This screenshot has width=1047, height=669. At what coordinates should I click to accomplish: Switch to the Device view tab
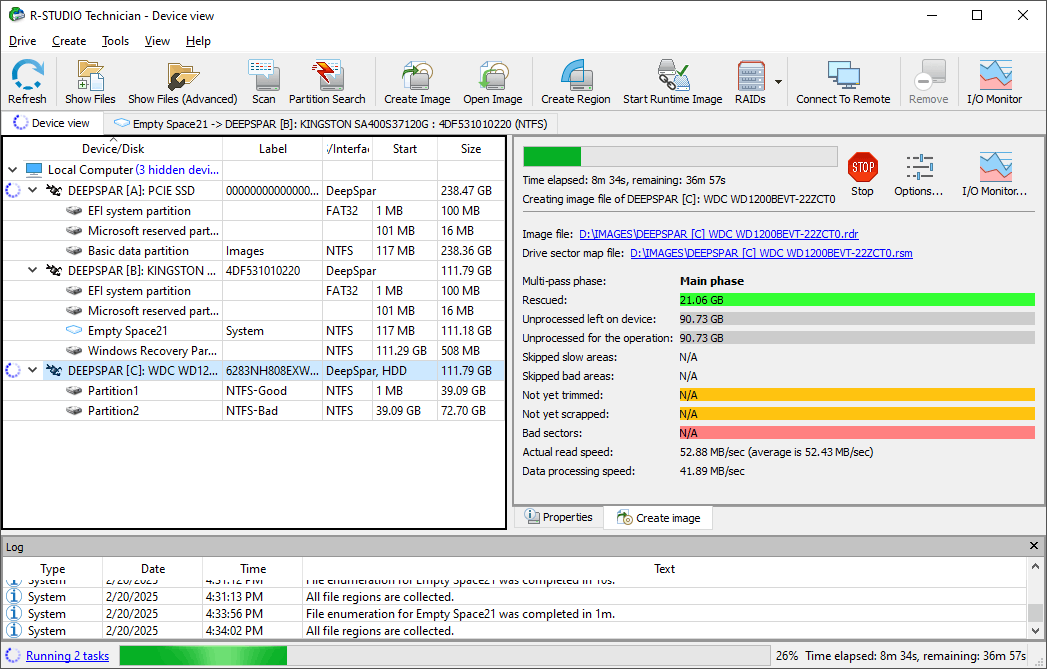tap(51, 124)
